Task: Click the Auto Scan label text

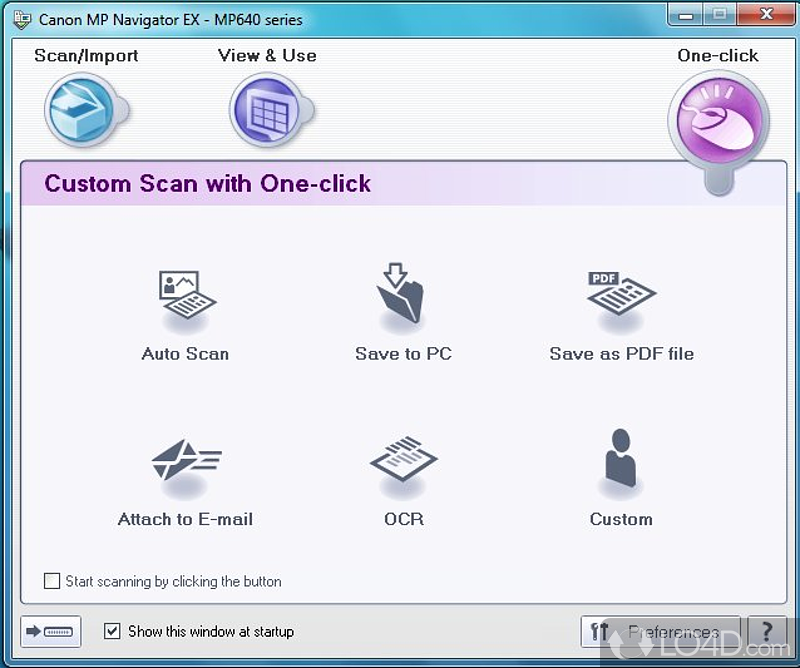Action: point(185,354)
